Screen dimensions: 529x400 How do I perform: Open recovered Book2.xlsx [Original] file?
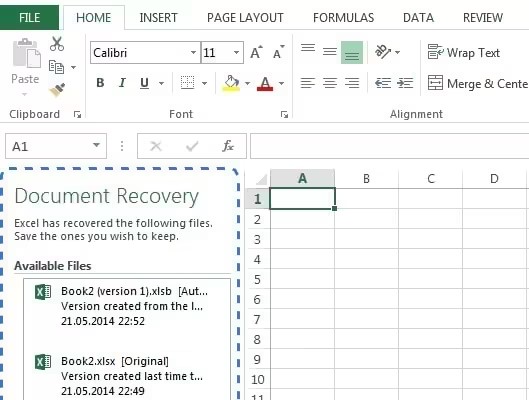[x=127, y=376]
